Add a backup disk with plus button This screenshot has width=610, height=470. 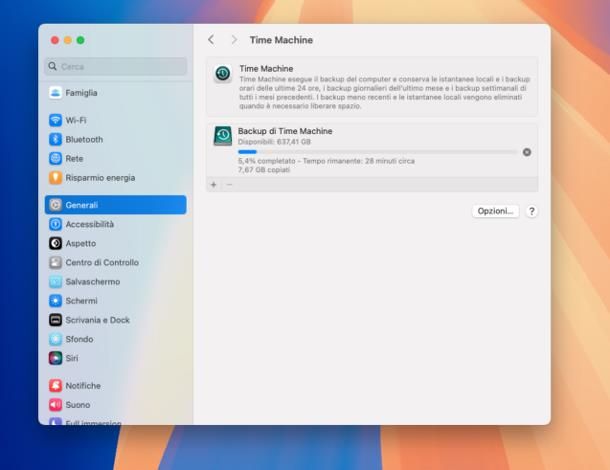point(214,184)
